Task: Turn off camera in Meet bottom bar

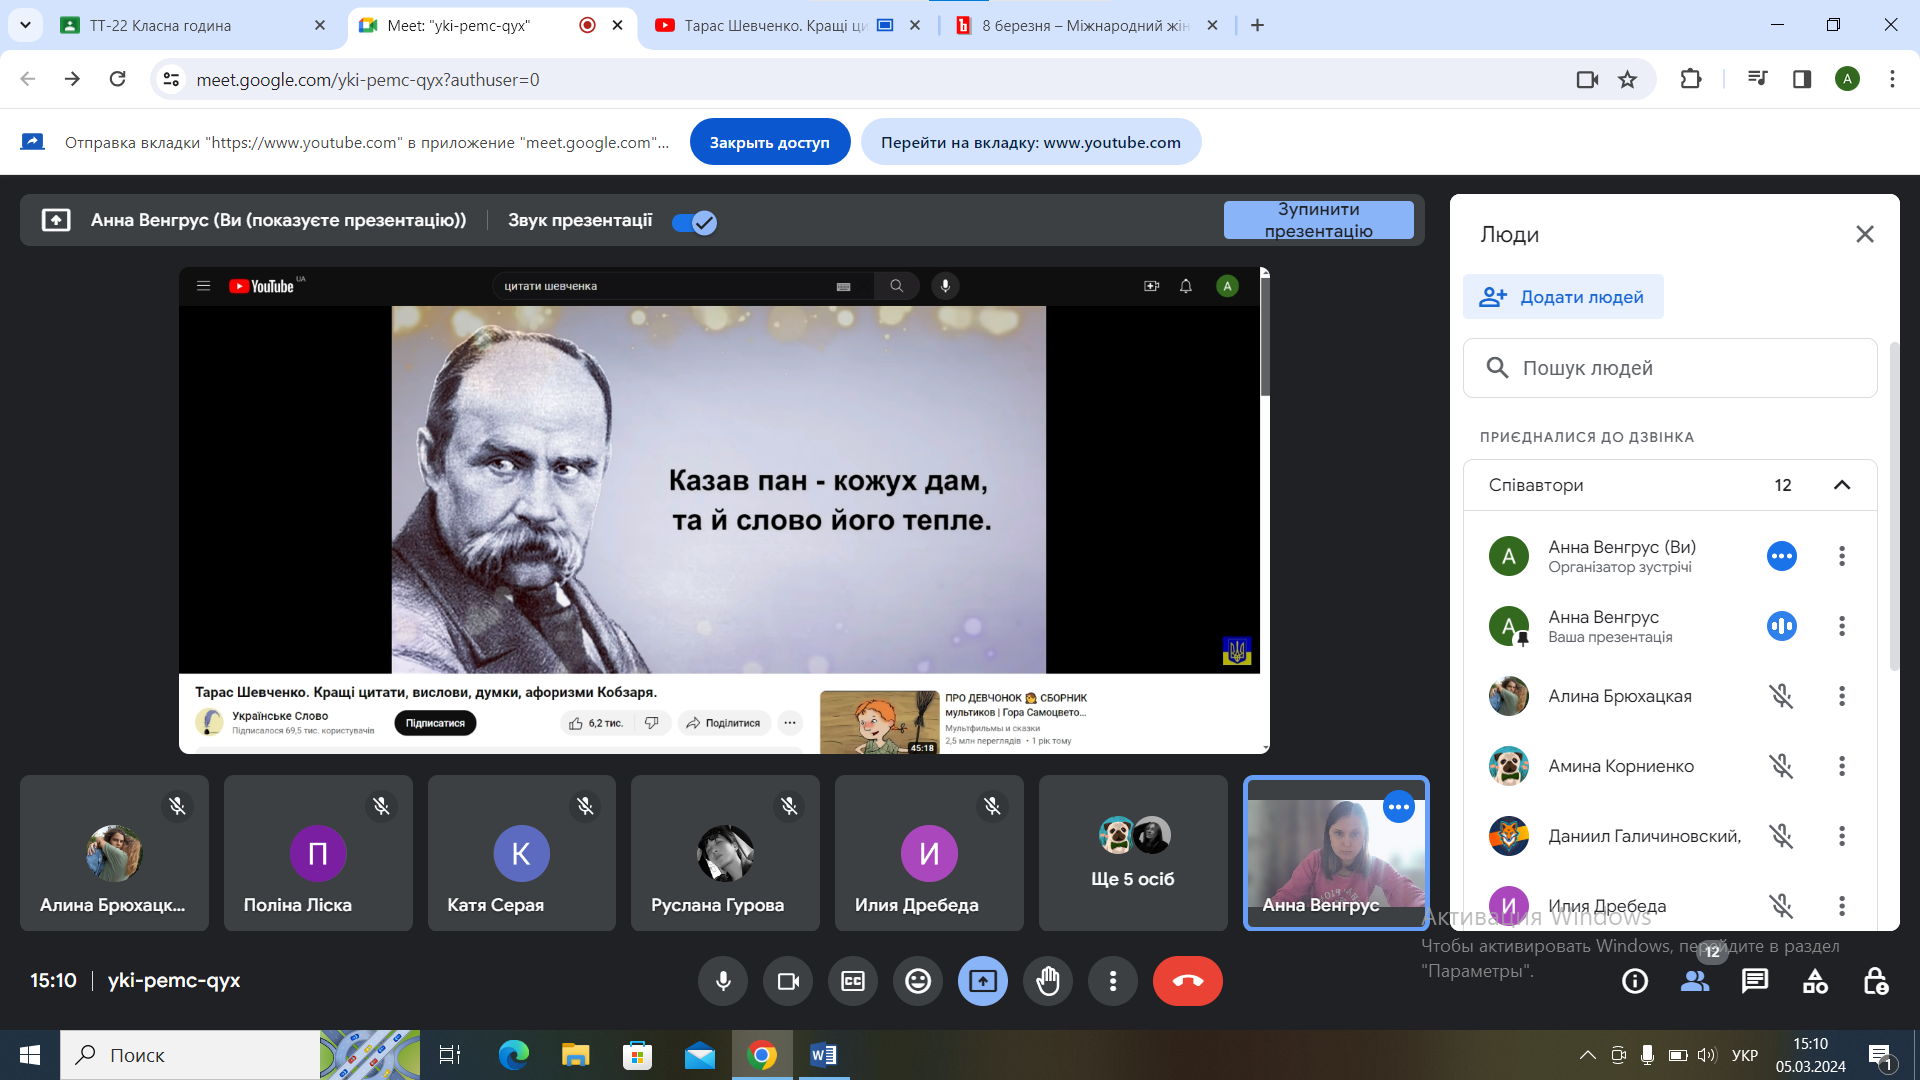Action: click(x=788, y=981)
